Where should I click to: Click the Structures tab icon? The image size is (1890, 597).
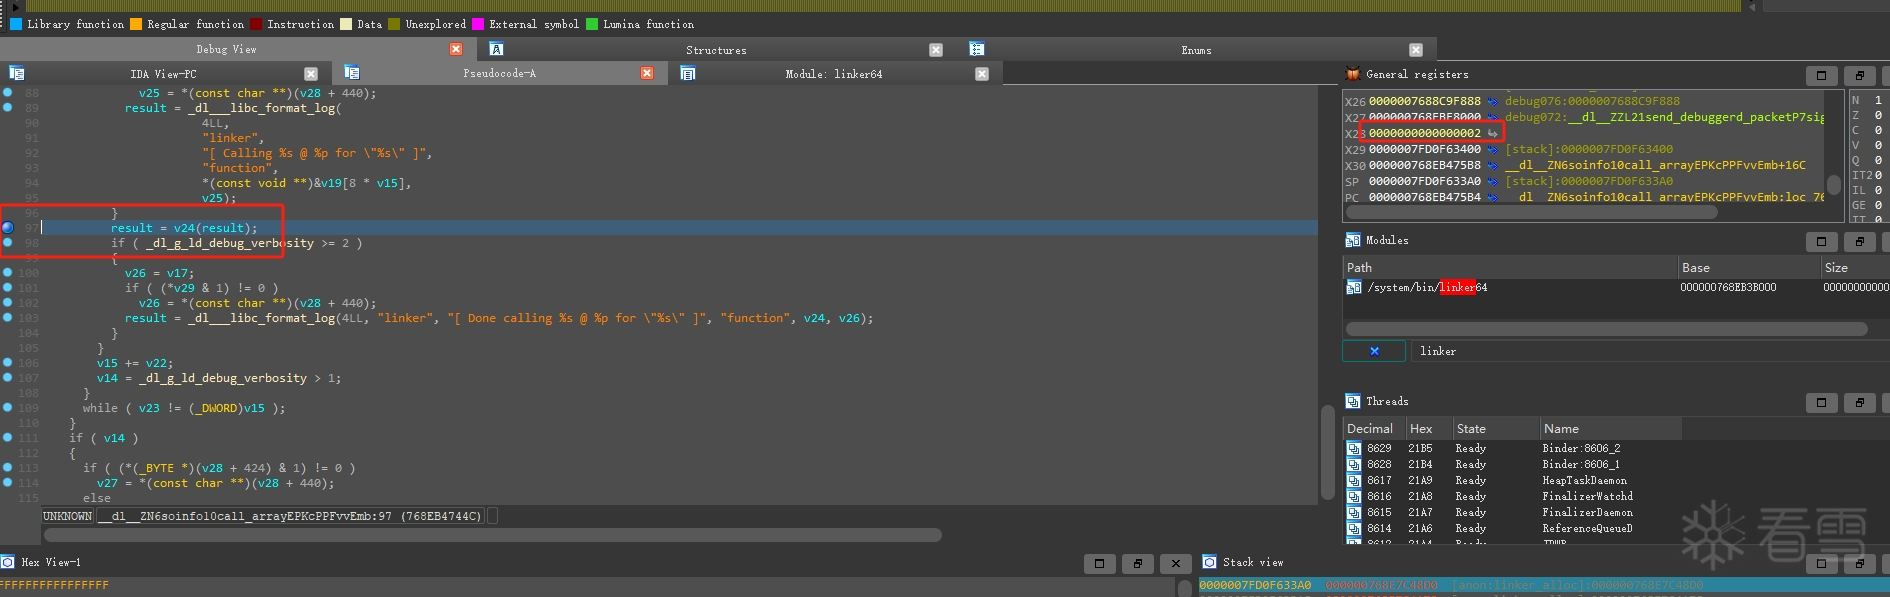(x=497, y=49)
